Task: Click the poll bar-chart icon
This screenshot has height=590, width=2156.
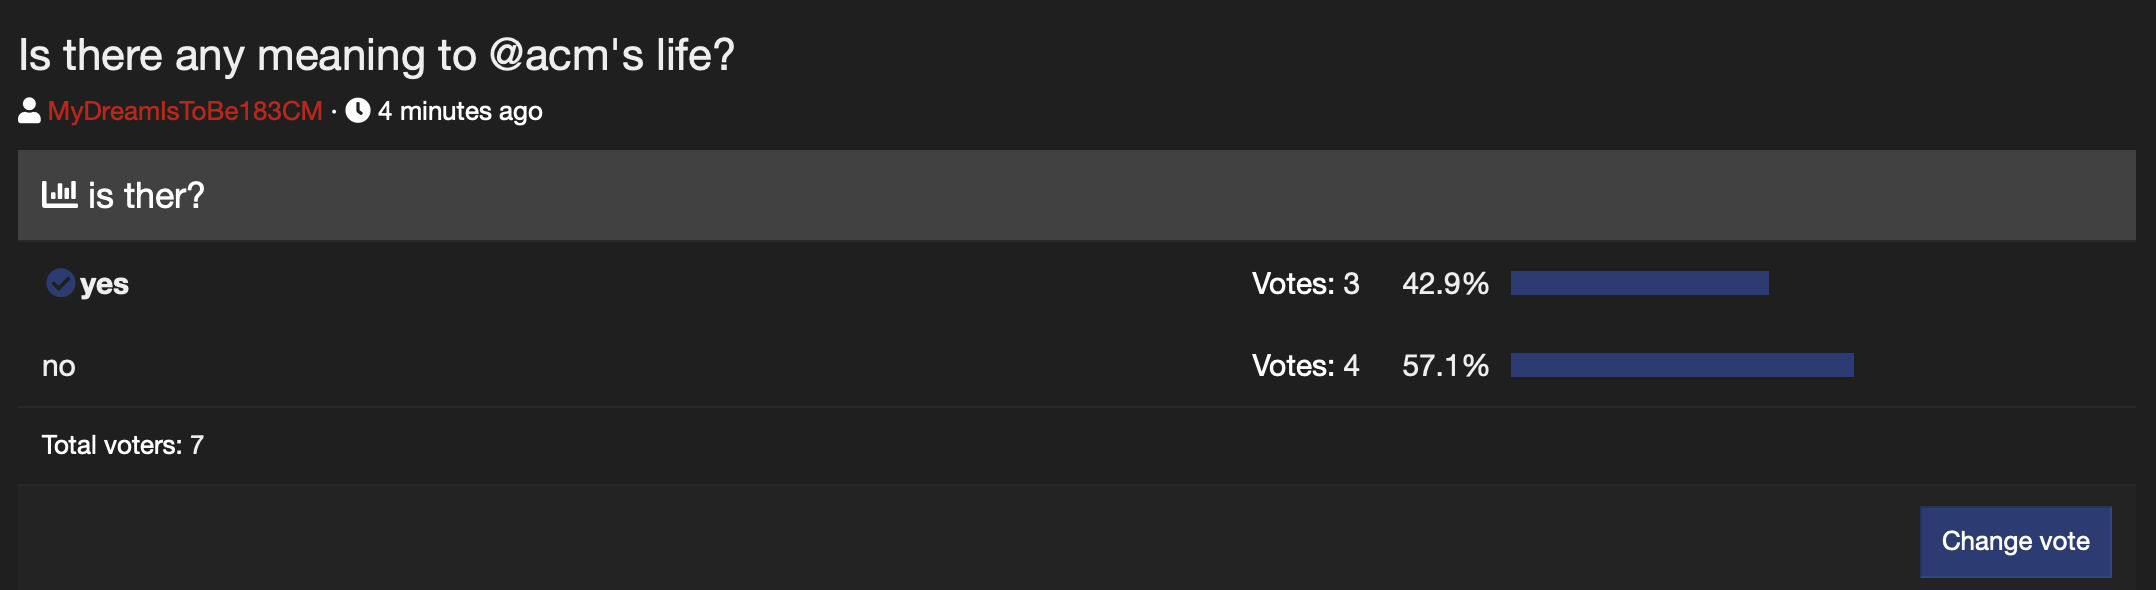Action: pyautogui.click(x=59, y=194)
